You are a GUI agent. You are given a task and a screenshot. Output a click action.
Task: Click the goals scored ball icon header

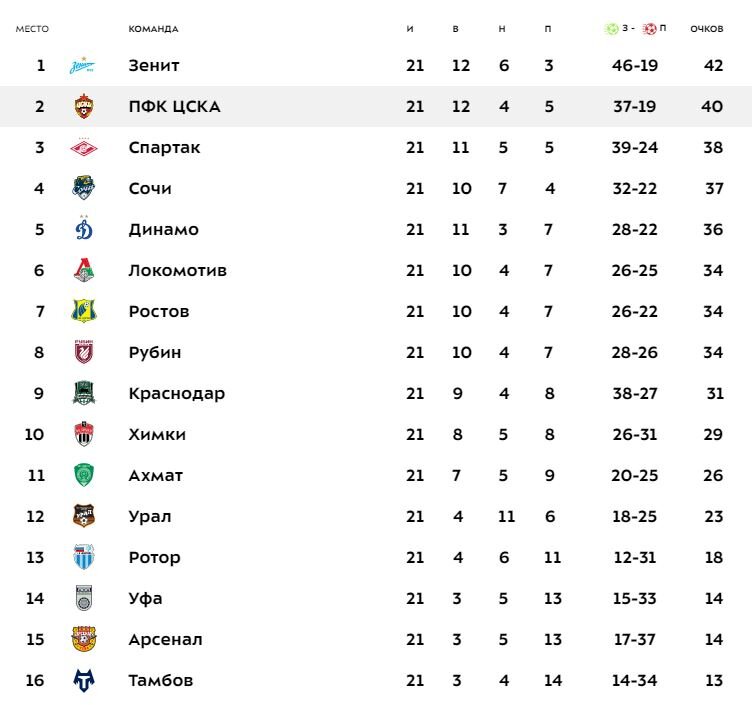(x=611, y=29)
